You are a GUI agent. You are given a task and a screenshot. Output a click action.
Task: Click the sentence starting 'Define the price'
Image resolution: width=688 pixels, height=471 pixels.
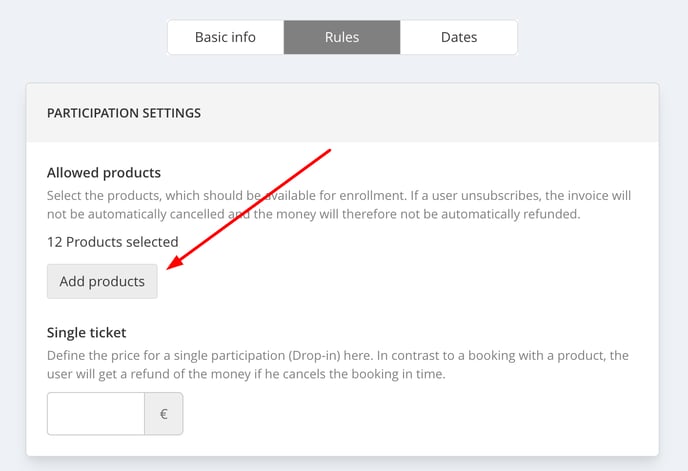tap(210, 355)
